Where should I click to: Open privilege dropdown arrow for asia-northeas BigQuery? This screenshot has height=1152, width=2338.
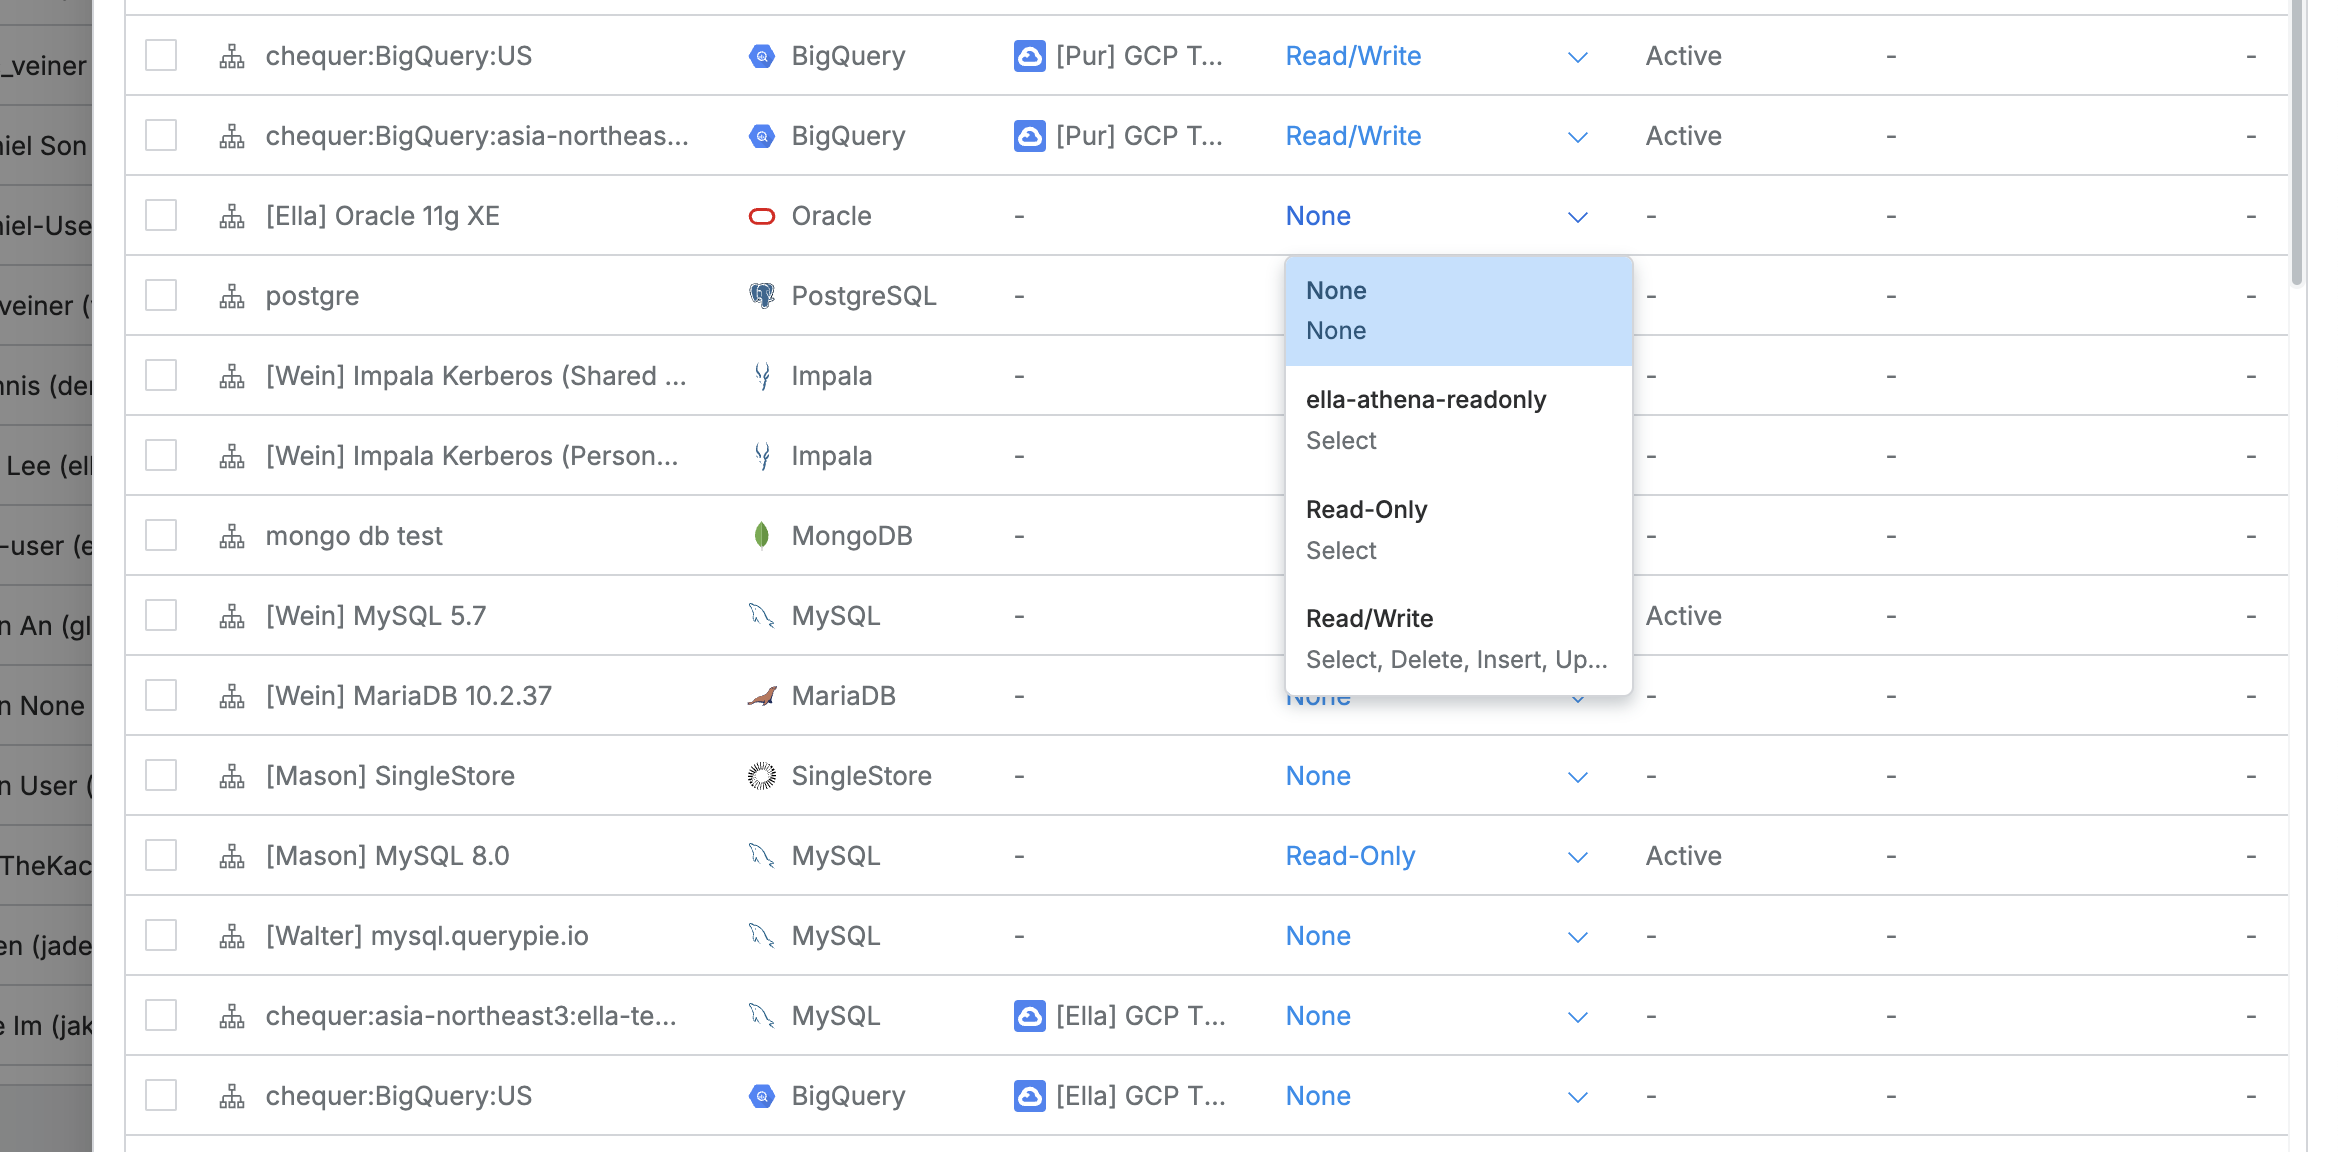pyautogui.click(x=1578, y=137)
